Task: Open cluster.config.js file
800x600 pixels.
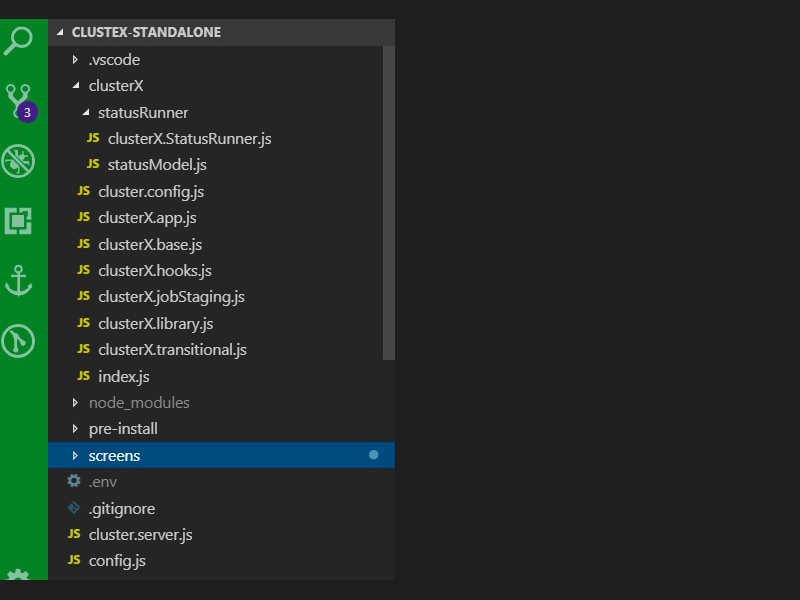Action: pos(150,191)
